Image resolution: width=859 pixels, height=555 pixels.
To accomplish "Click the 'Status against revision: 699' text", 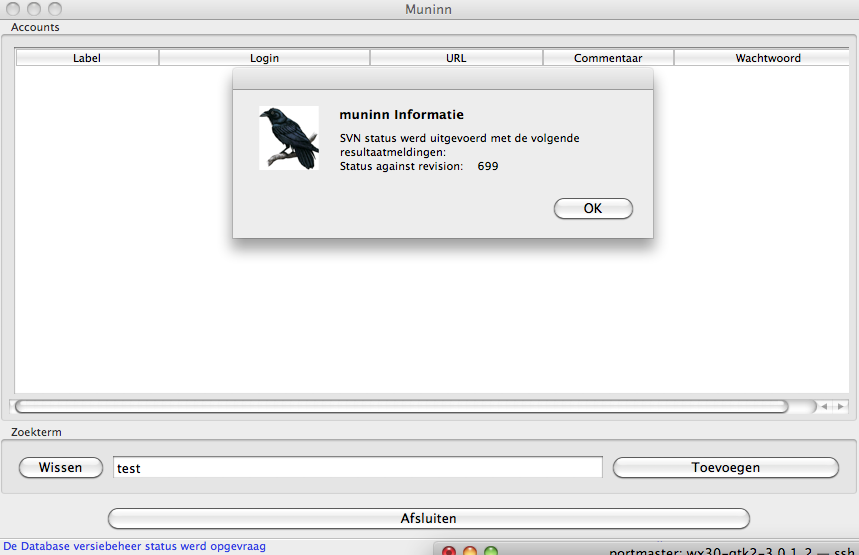I will [419, 166].
